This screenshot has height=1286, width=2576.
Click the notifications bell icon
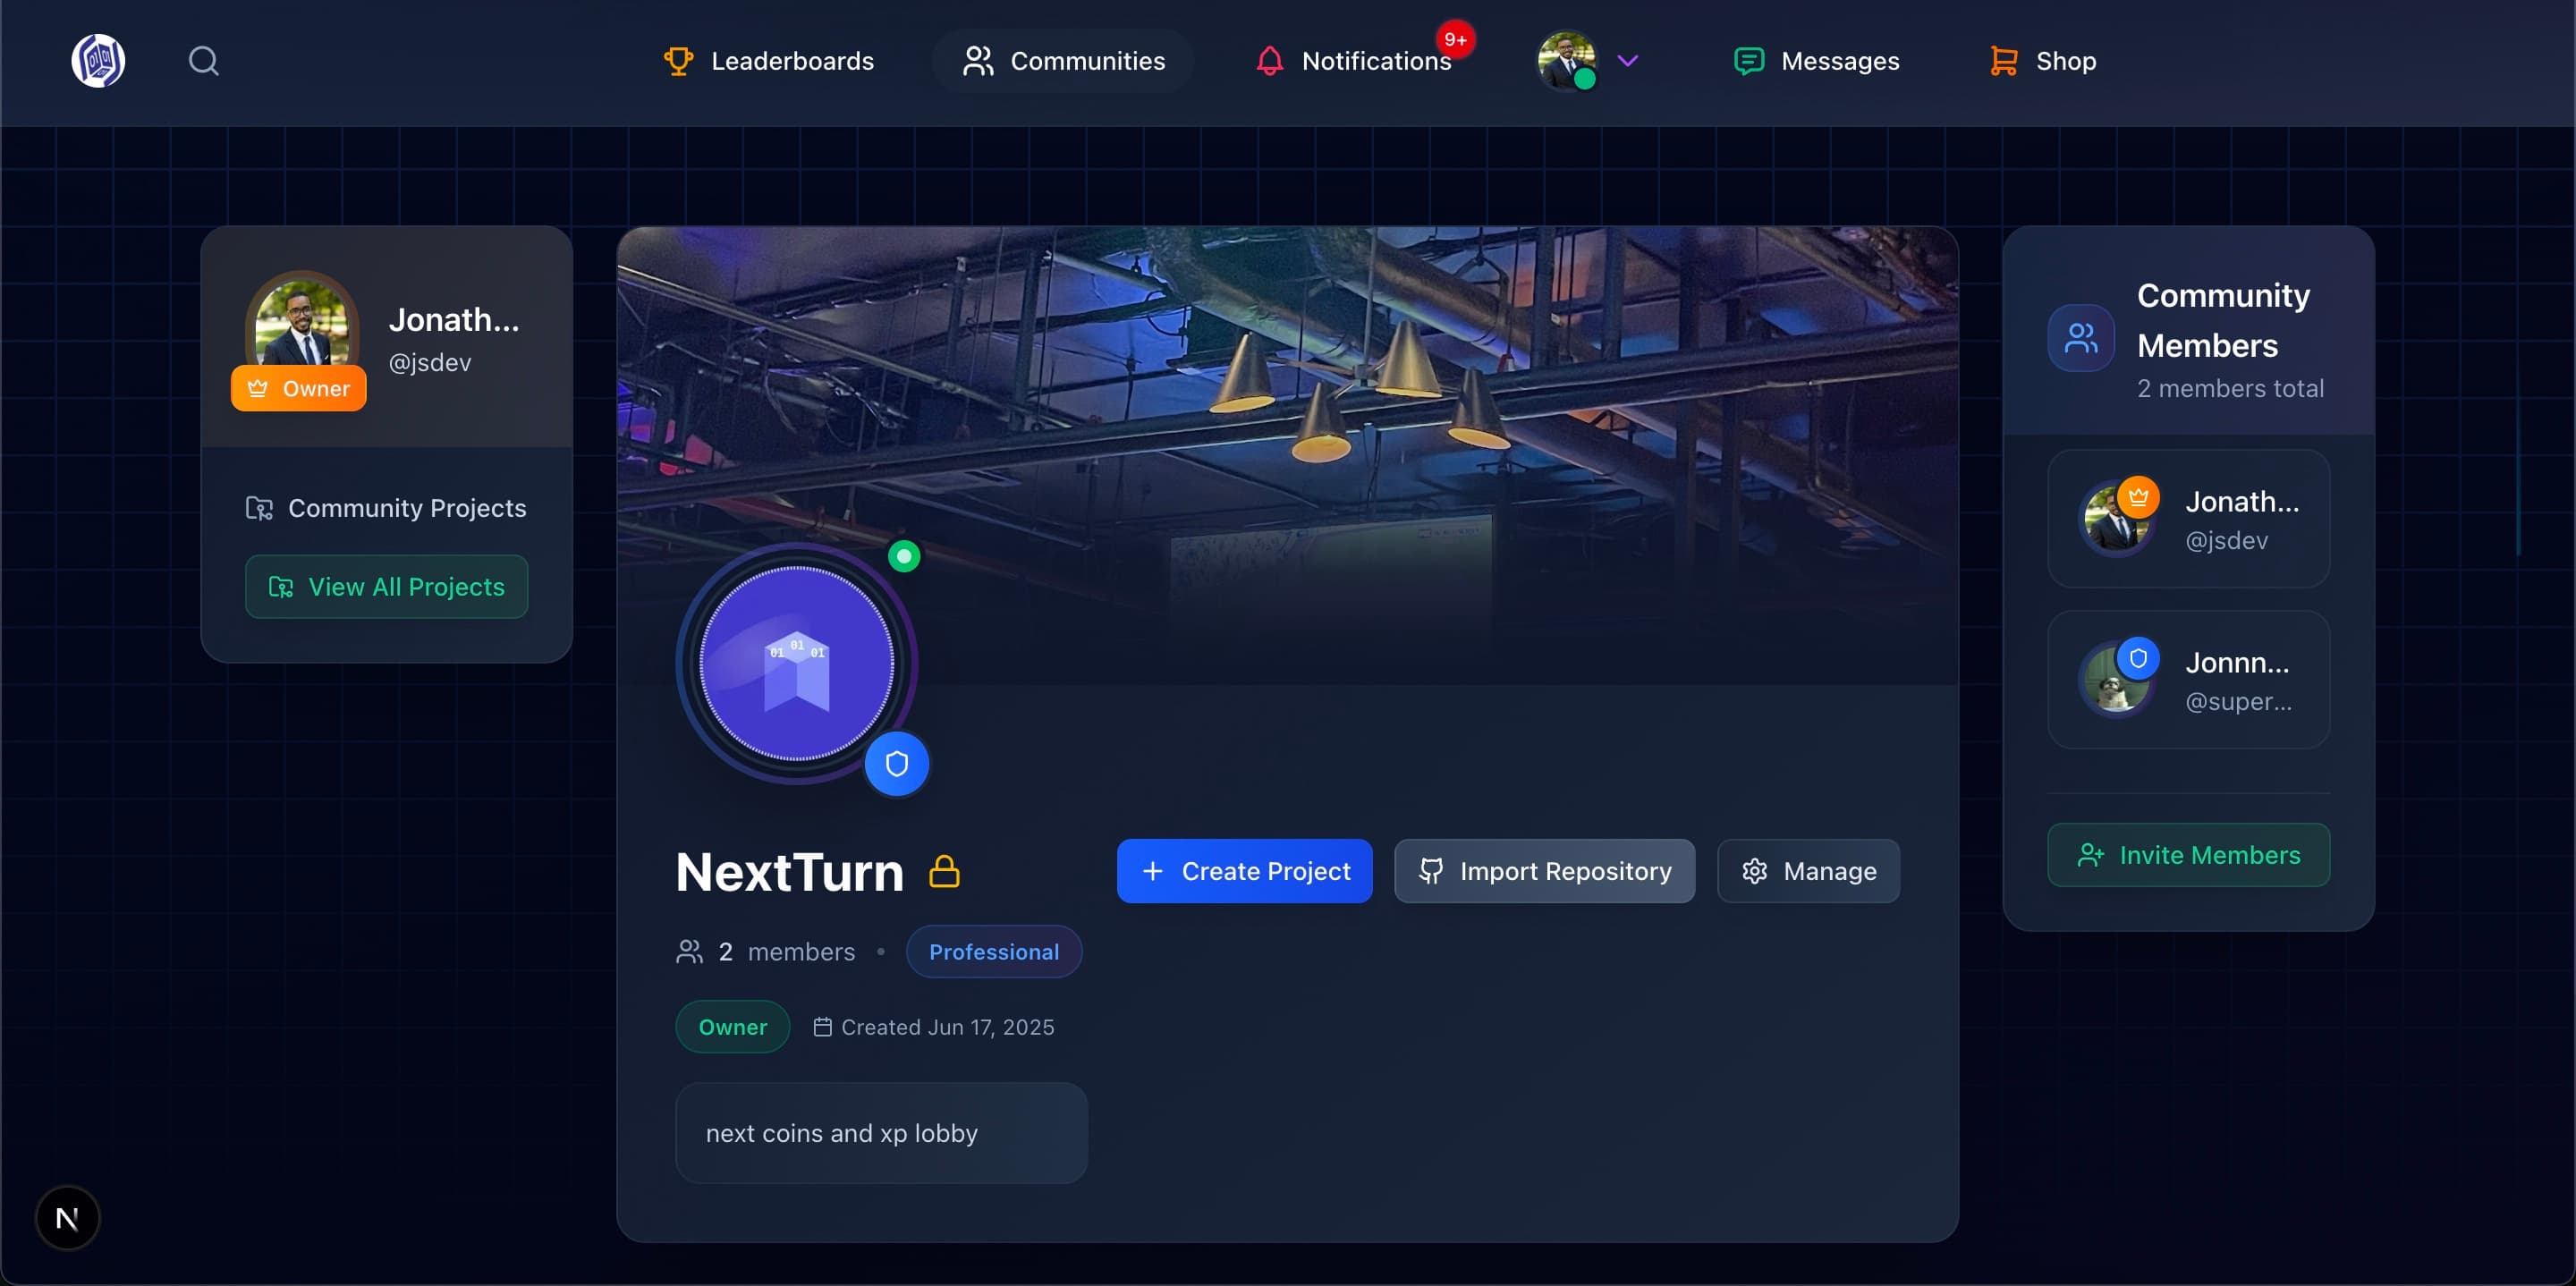(x=1269, y=61)
